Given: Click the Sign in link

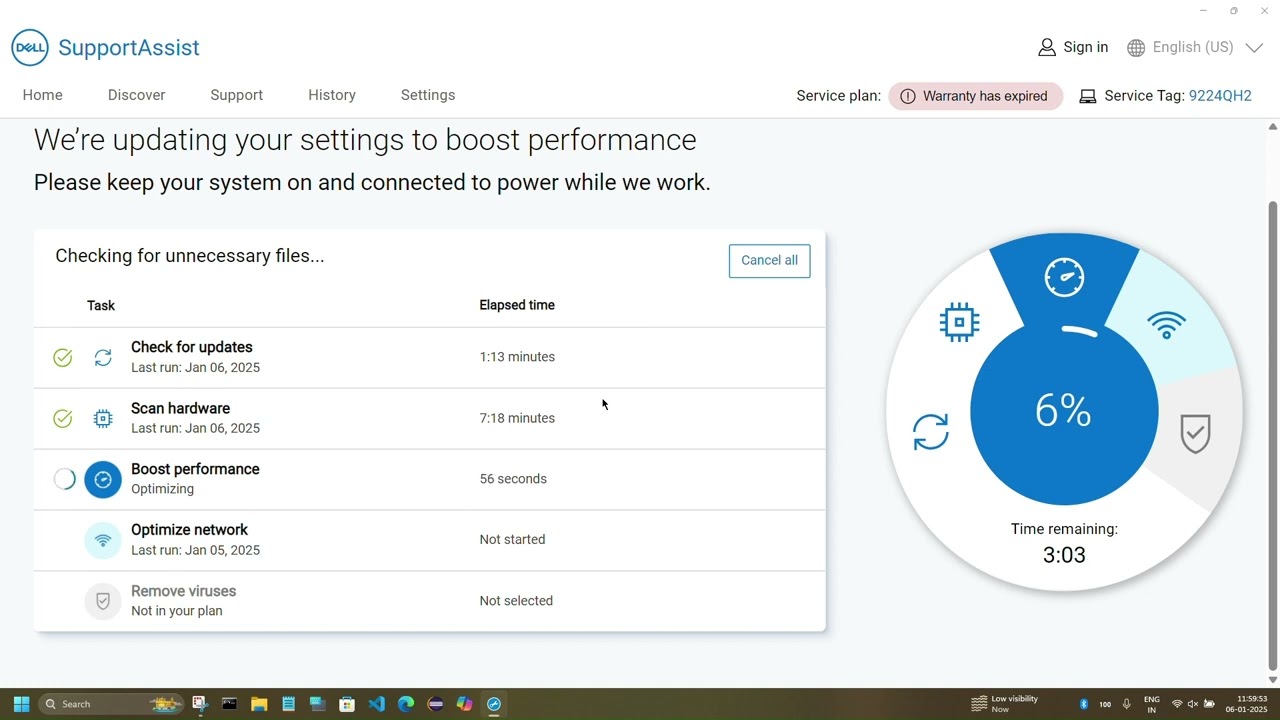Looking at the screenshot, I should pos(1086,47).
